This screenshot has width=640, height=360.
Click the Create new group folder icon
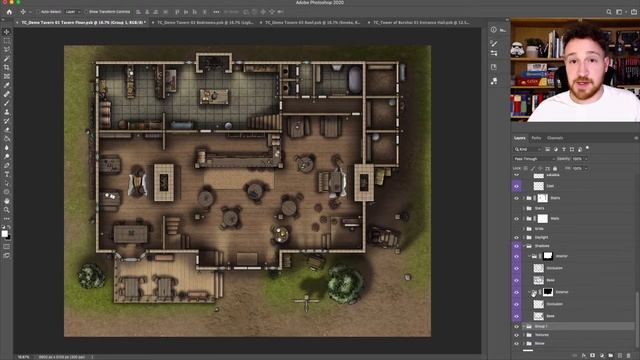611,356
